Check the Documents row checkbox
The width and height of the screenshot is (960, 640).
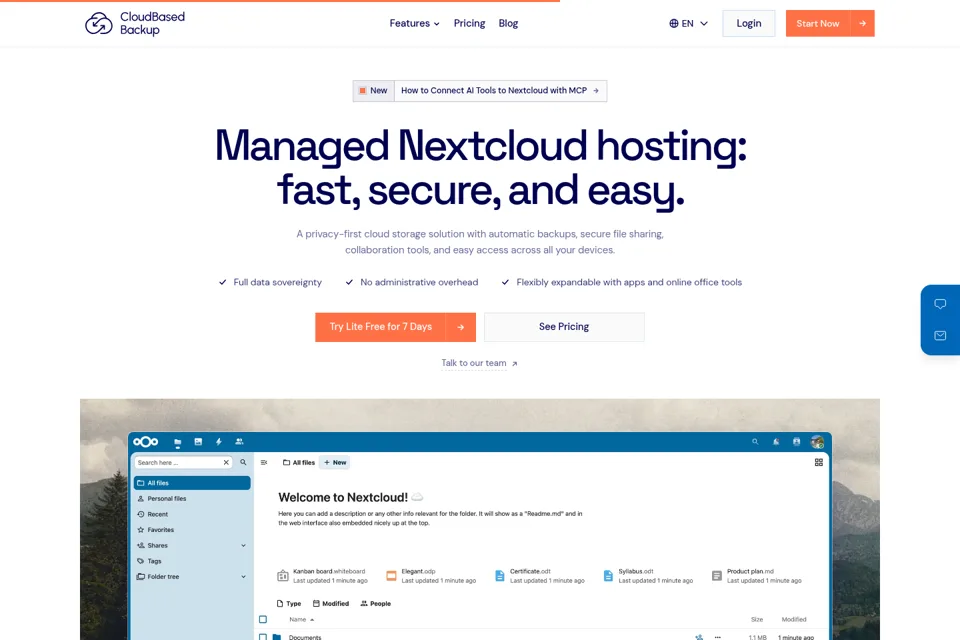pos(263,637)
